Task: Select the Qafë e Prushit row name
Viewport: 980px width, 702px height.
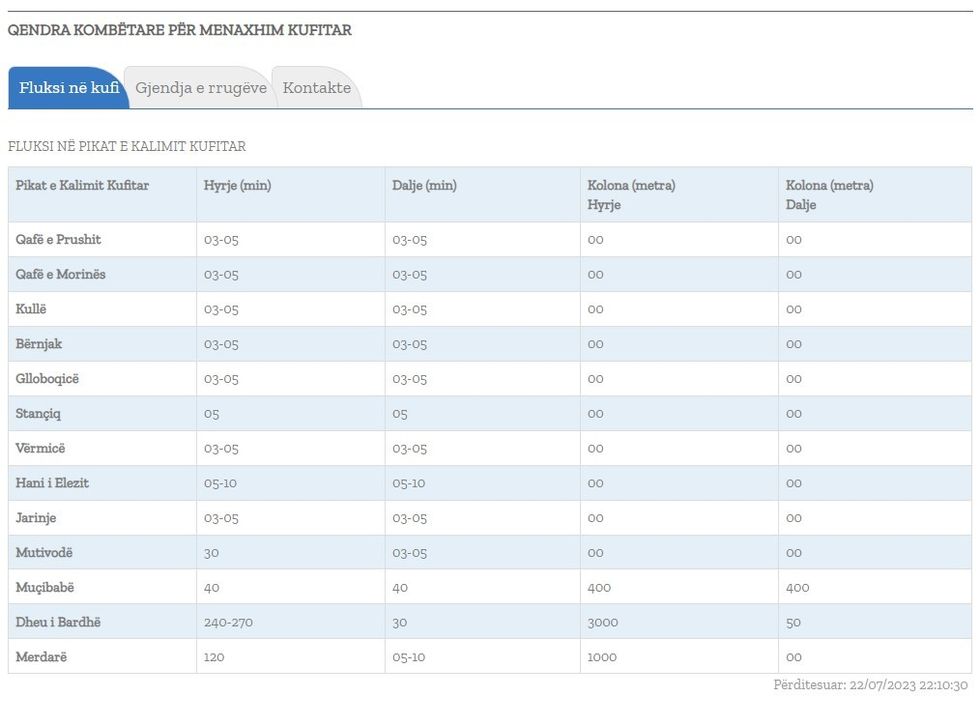Action: (x=58, y=240)
